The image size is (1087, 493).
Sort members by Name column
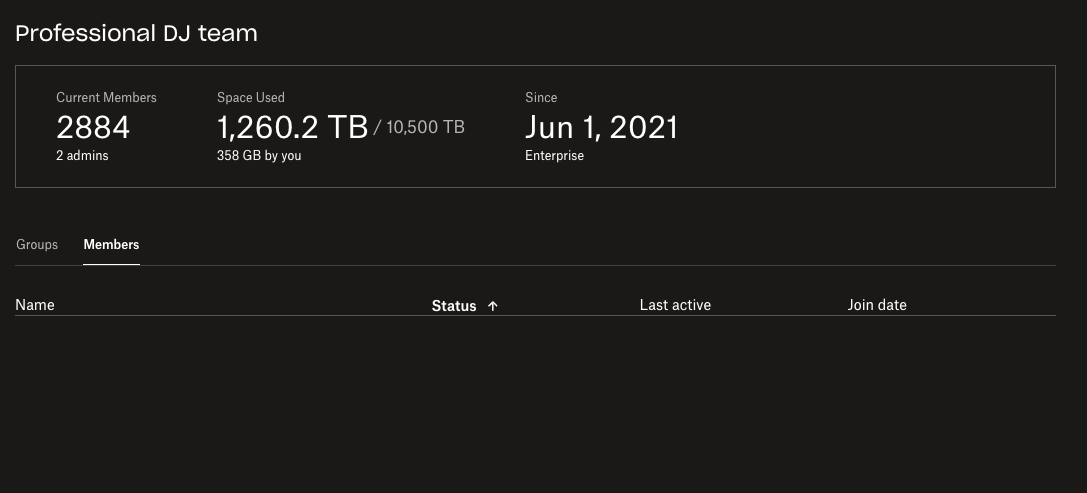click(35, 305)
